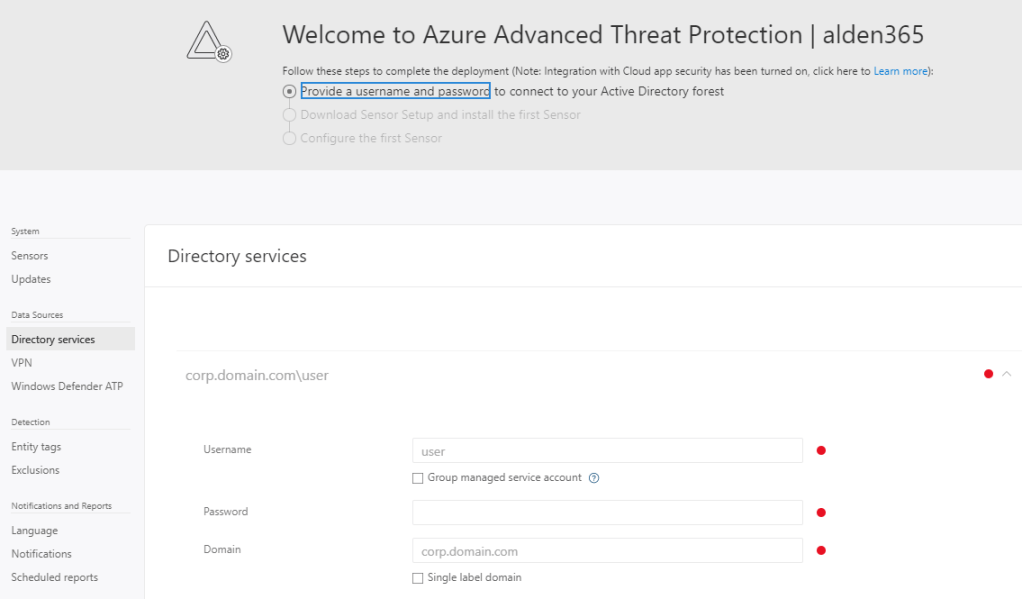Open Entity tags under Detection
This screenshot has width=1022, height=599.
tap(36, 447)
